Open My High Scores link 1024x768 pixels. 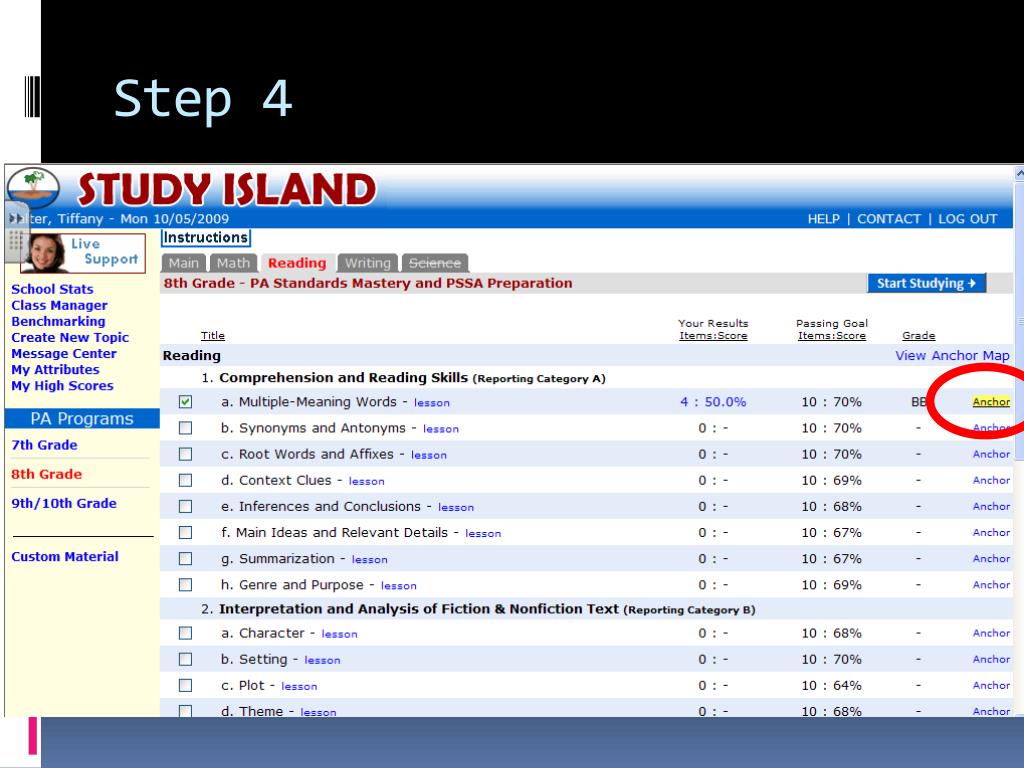[62, 386]
